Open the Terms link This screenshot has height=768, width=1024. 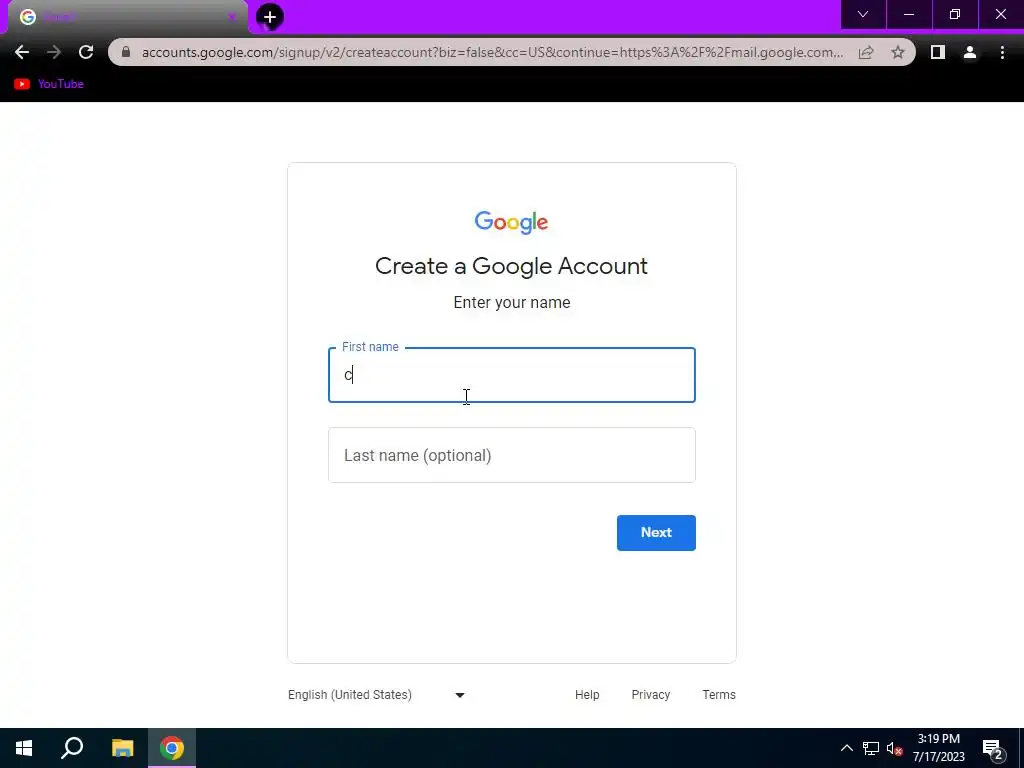(719, 695)
